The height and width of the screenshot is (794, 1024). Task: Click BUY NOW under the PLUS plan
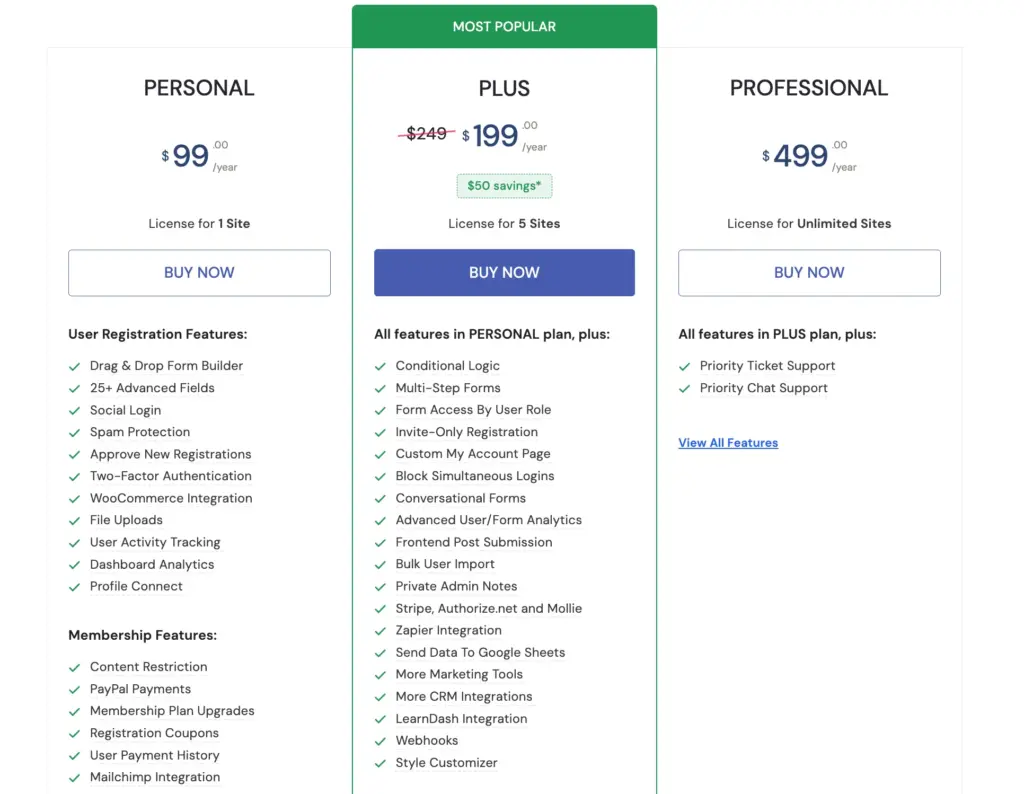[x=504, y=272]
